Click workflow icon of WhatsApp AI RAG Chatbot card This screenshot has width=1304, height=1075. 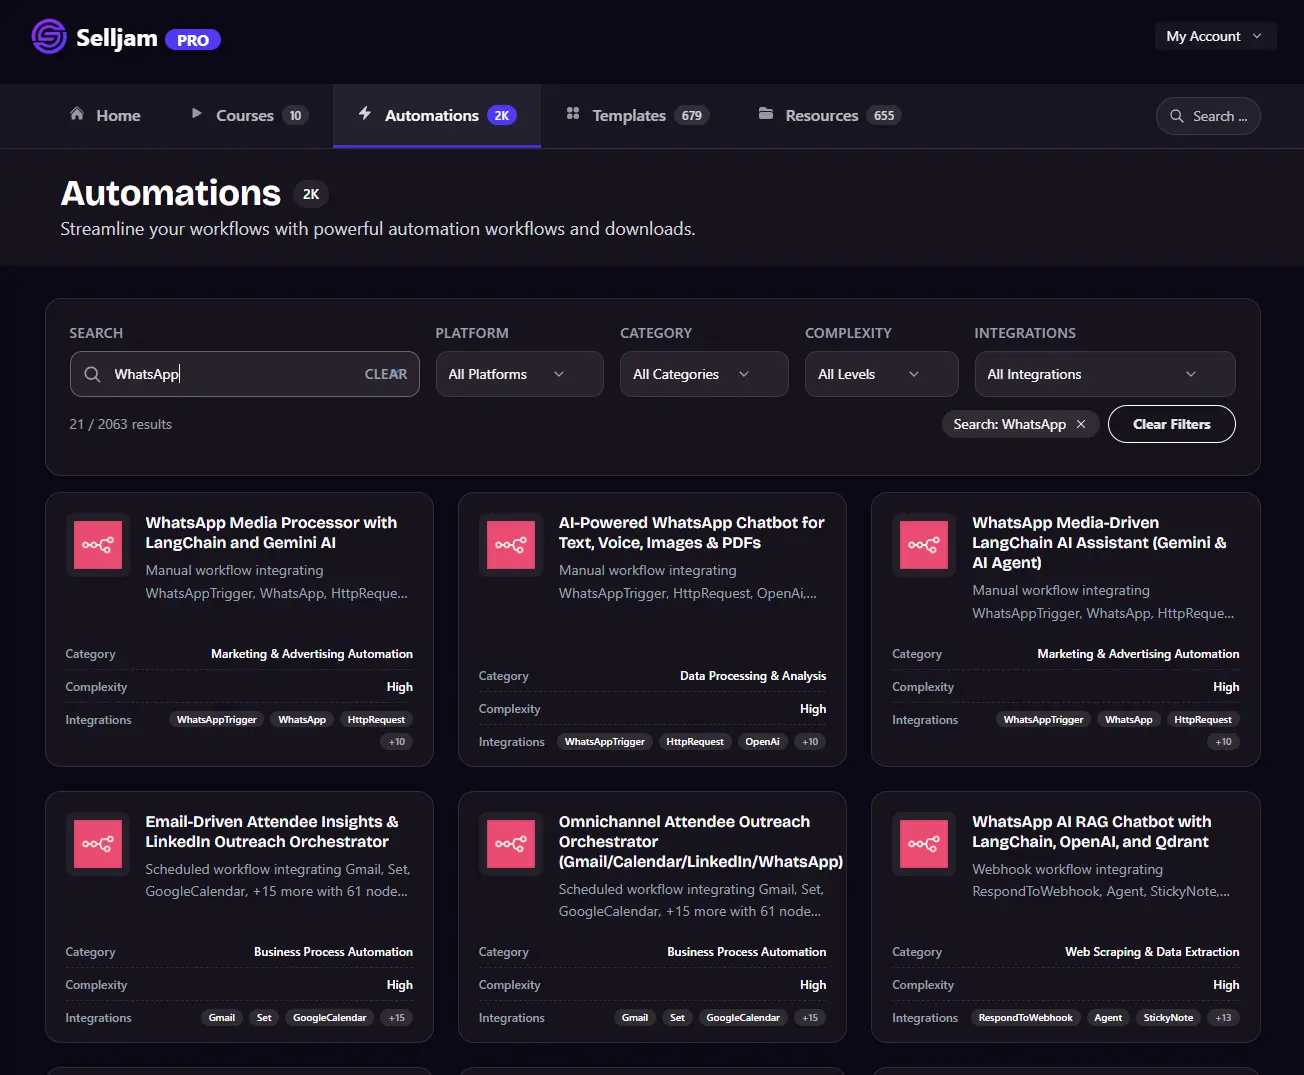(924, 844)
